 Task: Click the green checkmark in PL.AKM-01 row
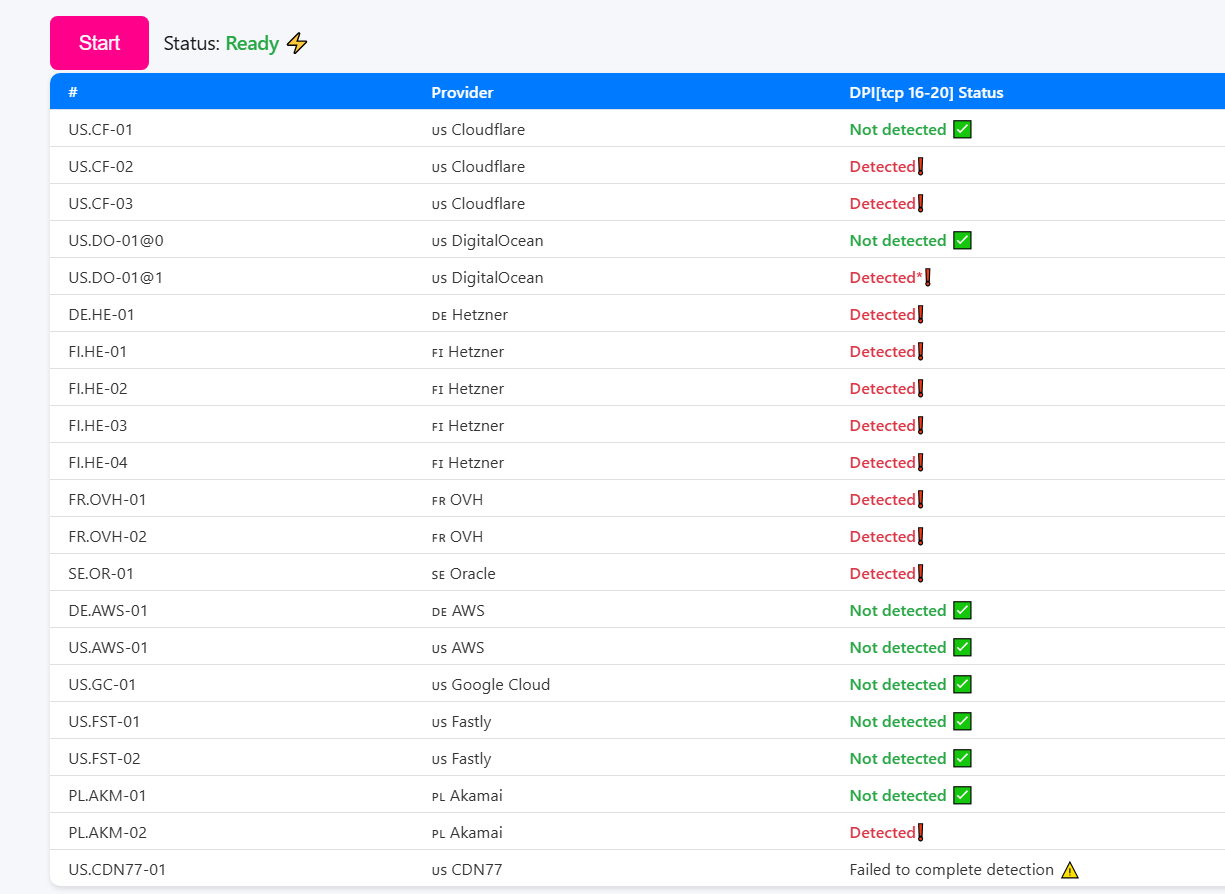[962, 795]
